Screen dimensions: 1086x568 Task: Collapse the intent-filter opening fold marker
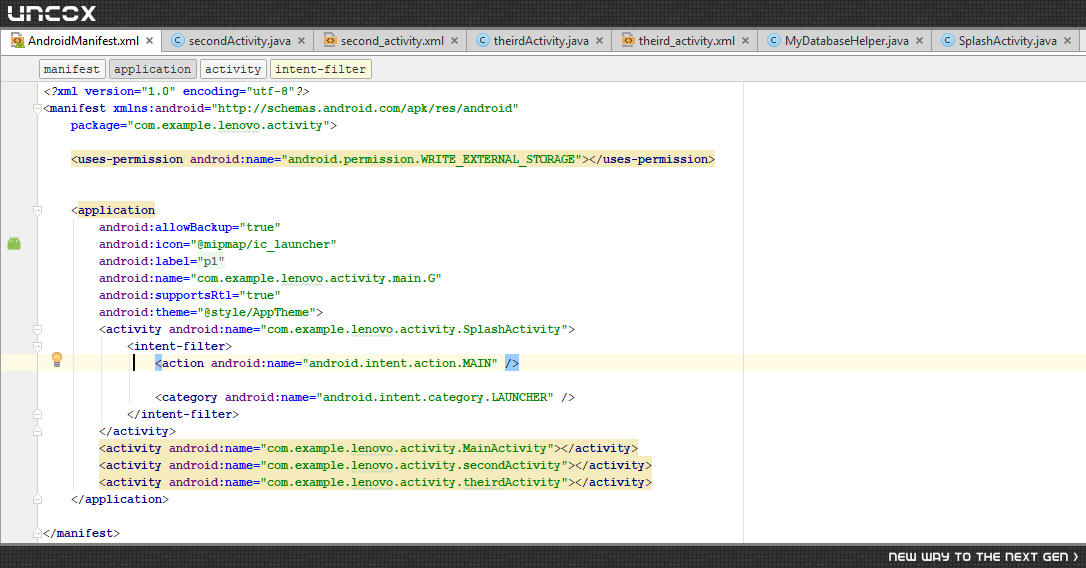37,346
